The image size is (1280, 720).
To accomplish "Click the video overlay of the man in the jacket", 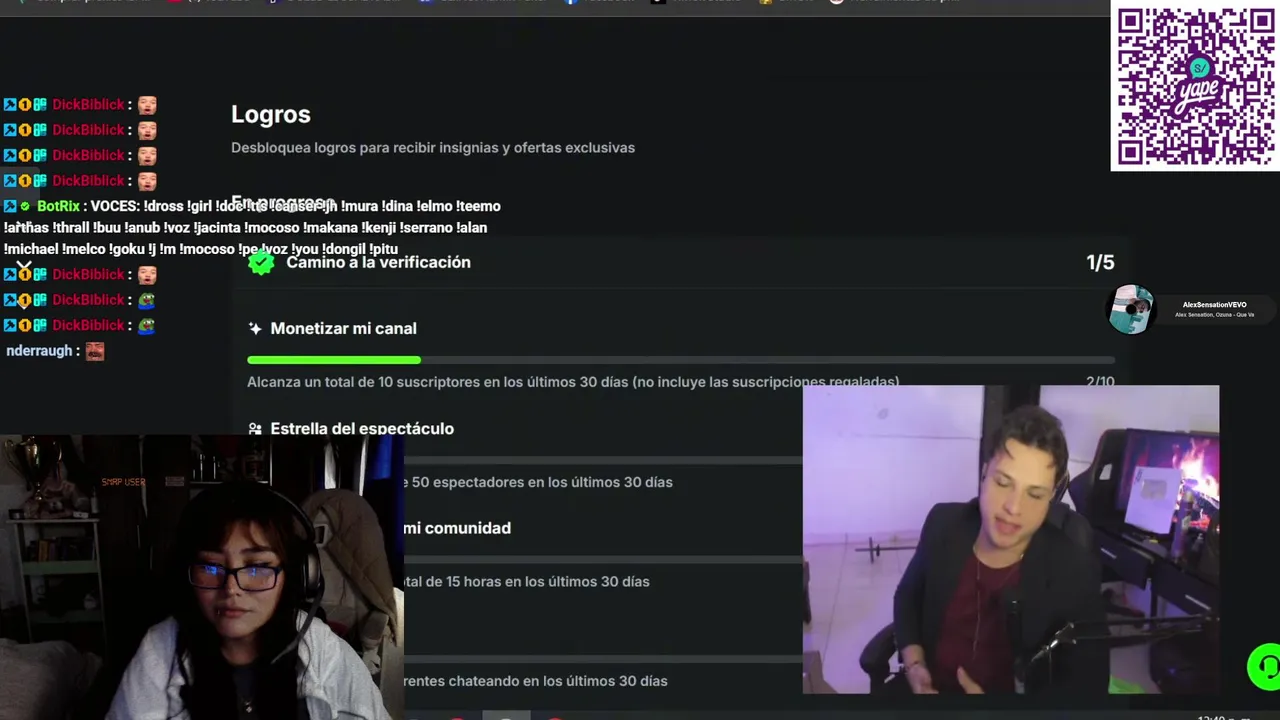I will (x=1011, y=539).
